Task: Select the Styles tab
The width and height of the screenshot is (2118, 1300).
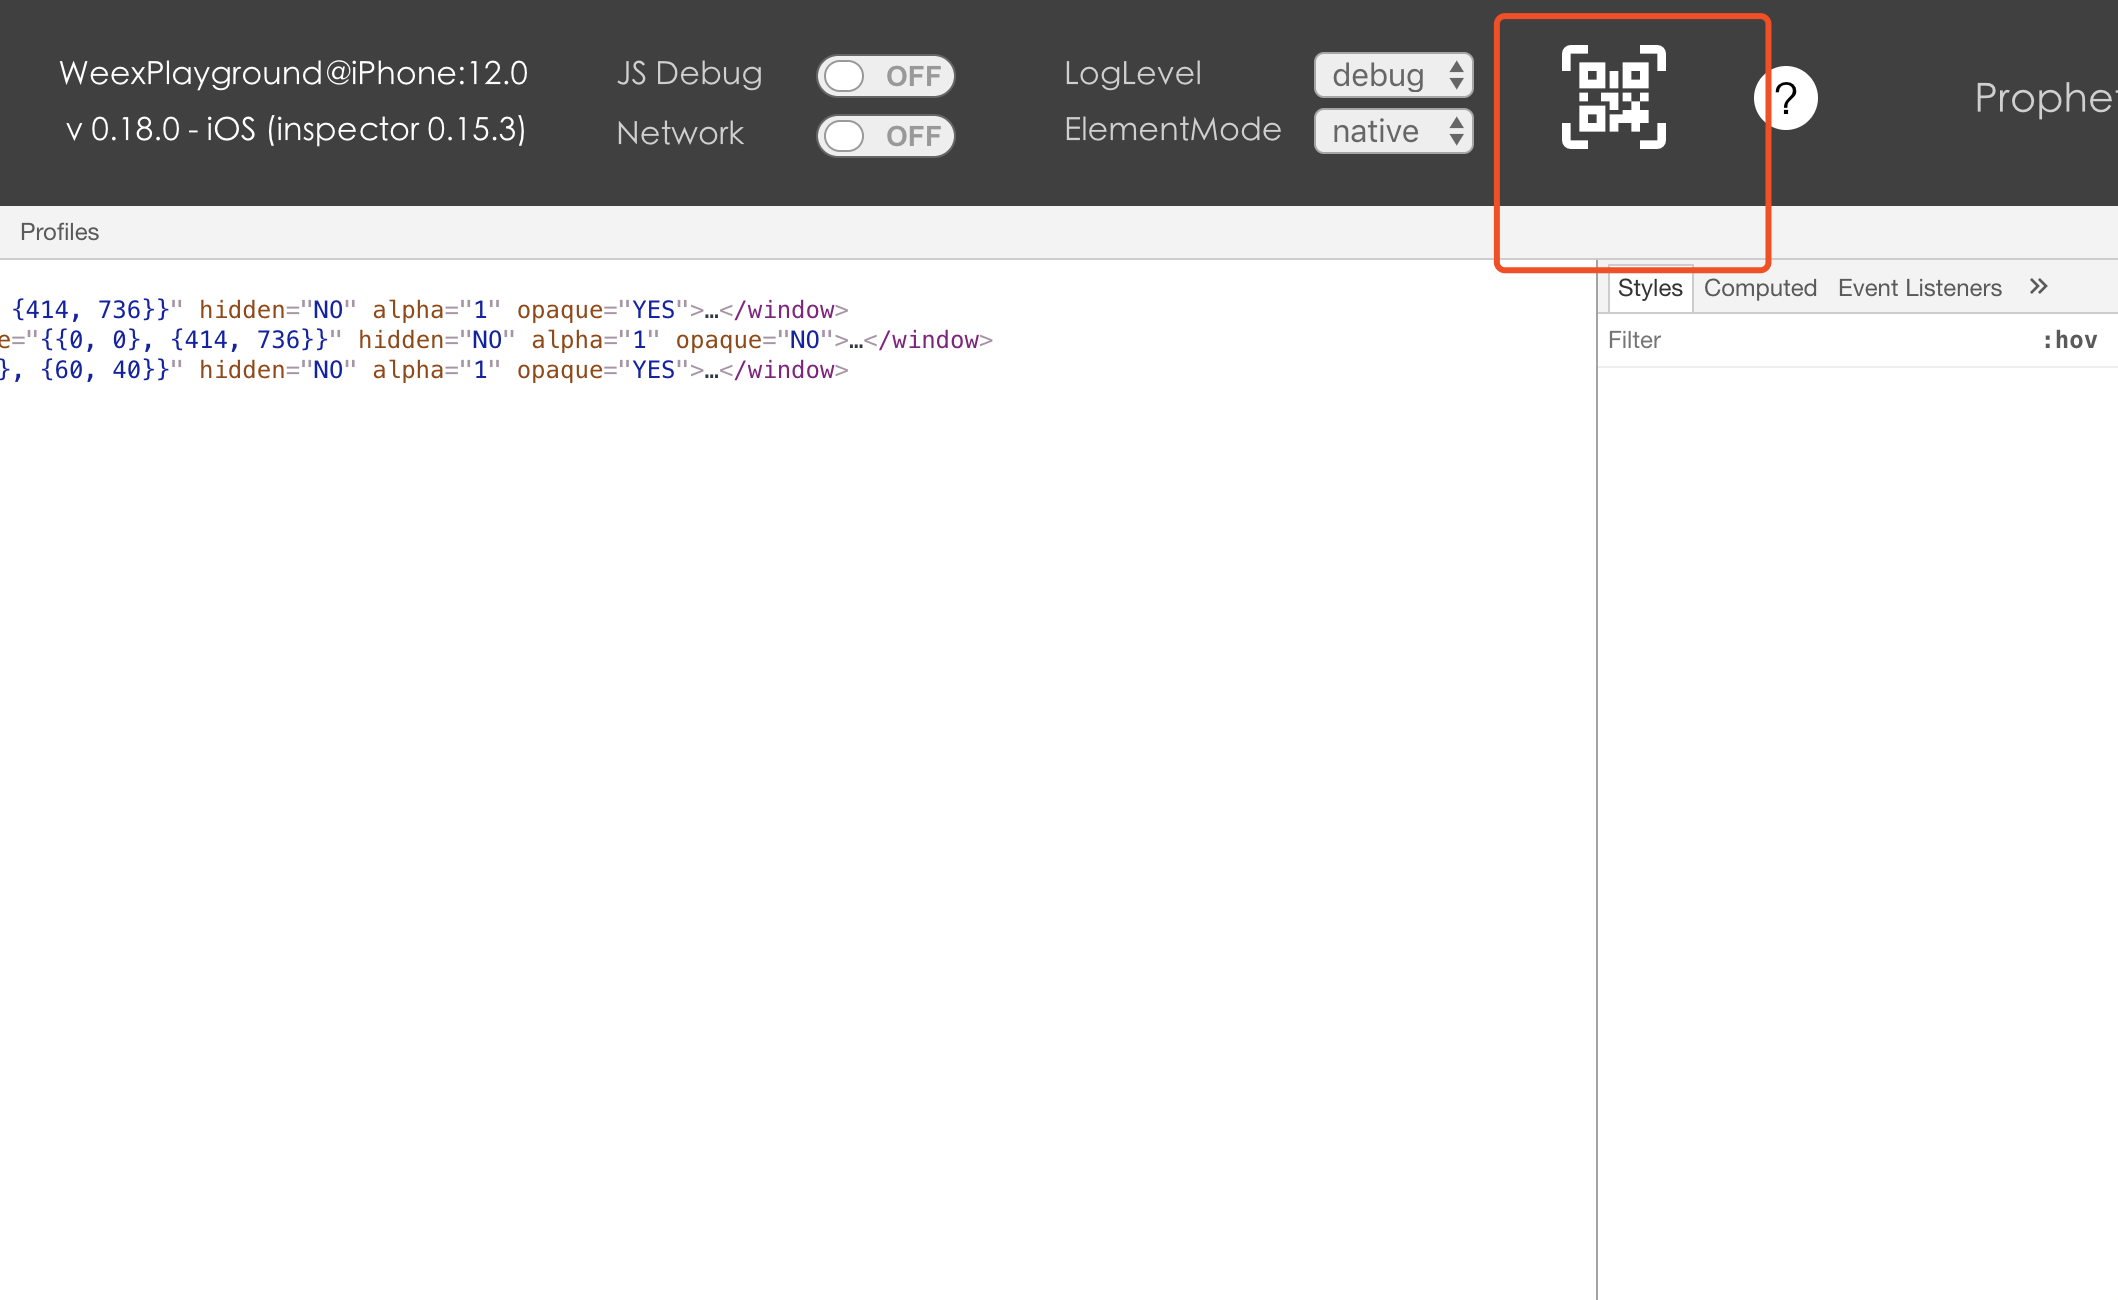Action: 1649,287
